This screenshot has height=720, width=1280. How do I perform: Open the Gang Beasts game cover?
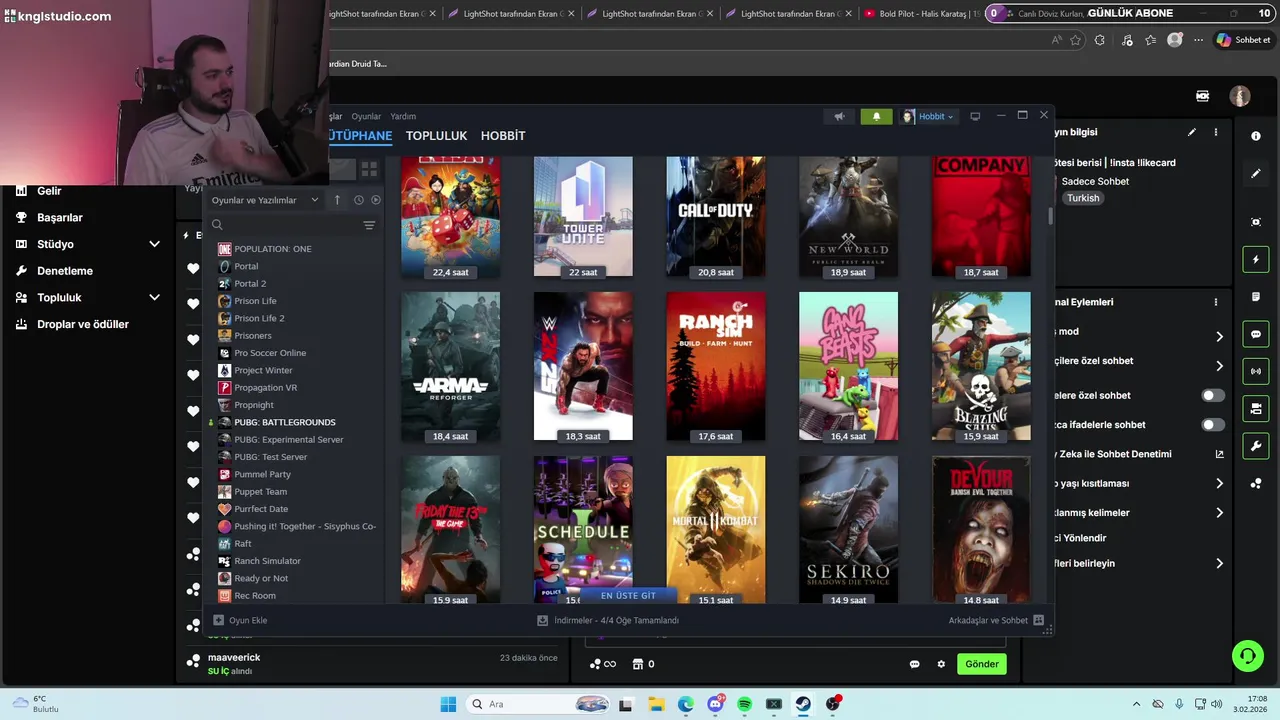click(x=848, y=366)
